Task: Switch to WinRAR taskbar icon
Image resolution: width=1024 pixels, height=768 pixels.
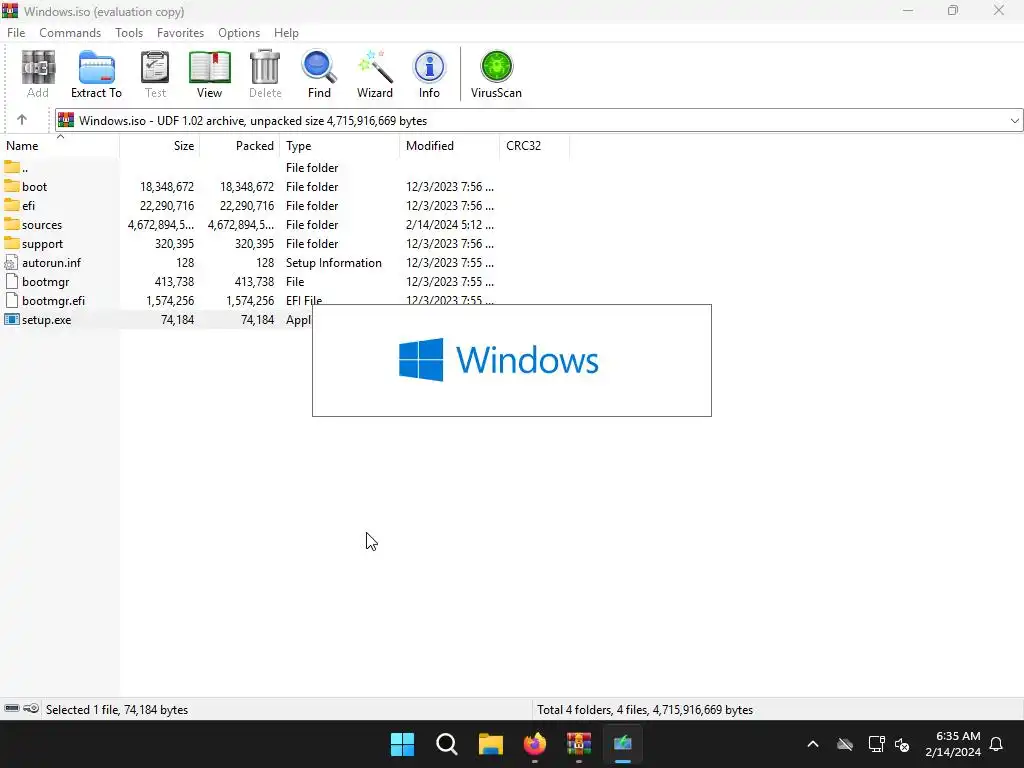Action: [579, 744]
